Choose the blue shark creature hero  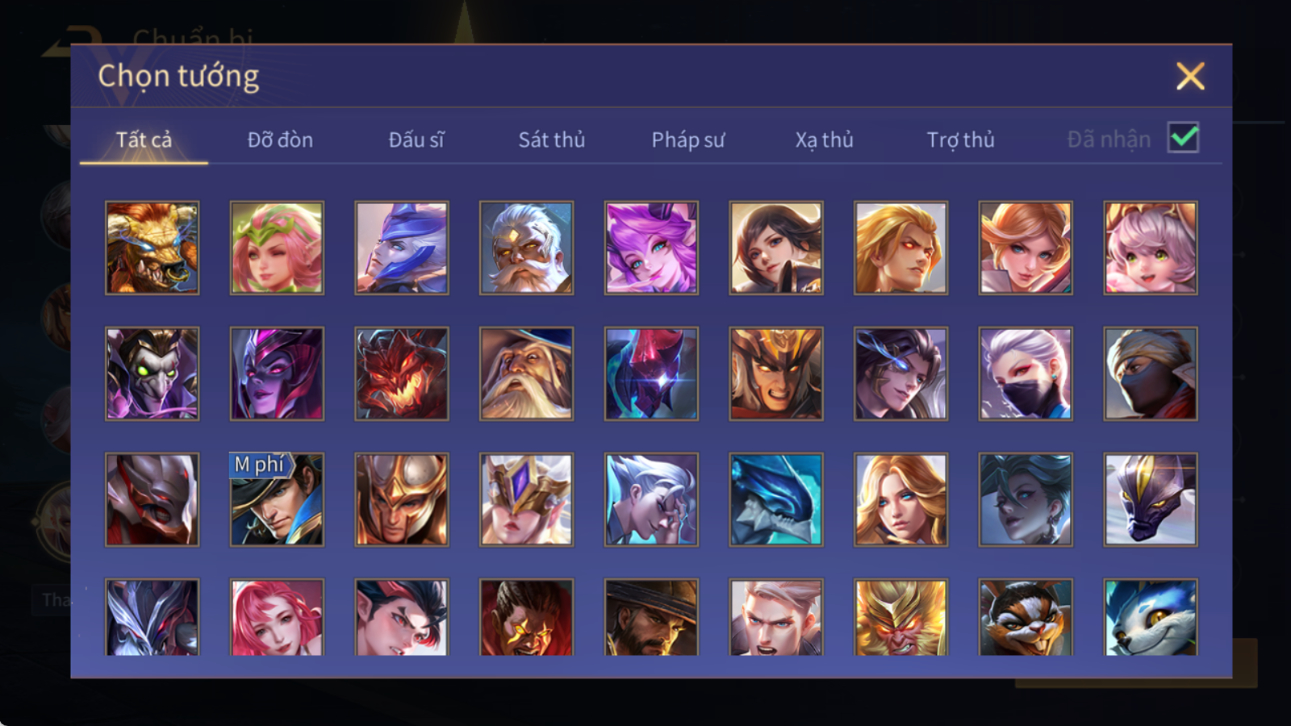(x=776, y=500)
